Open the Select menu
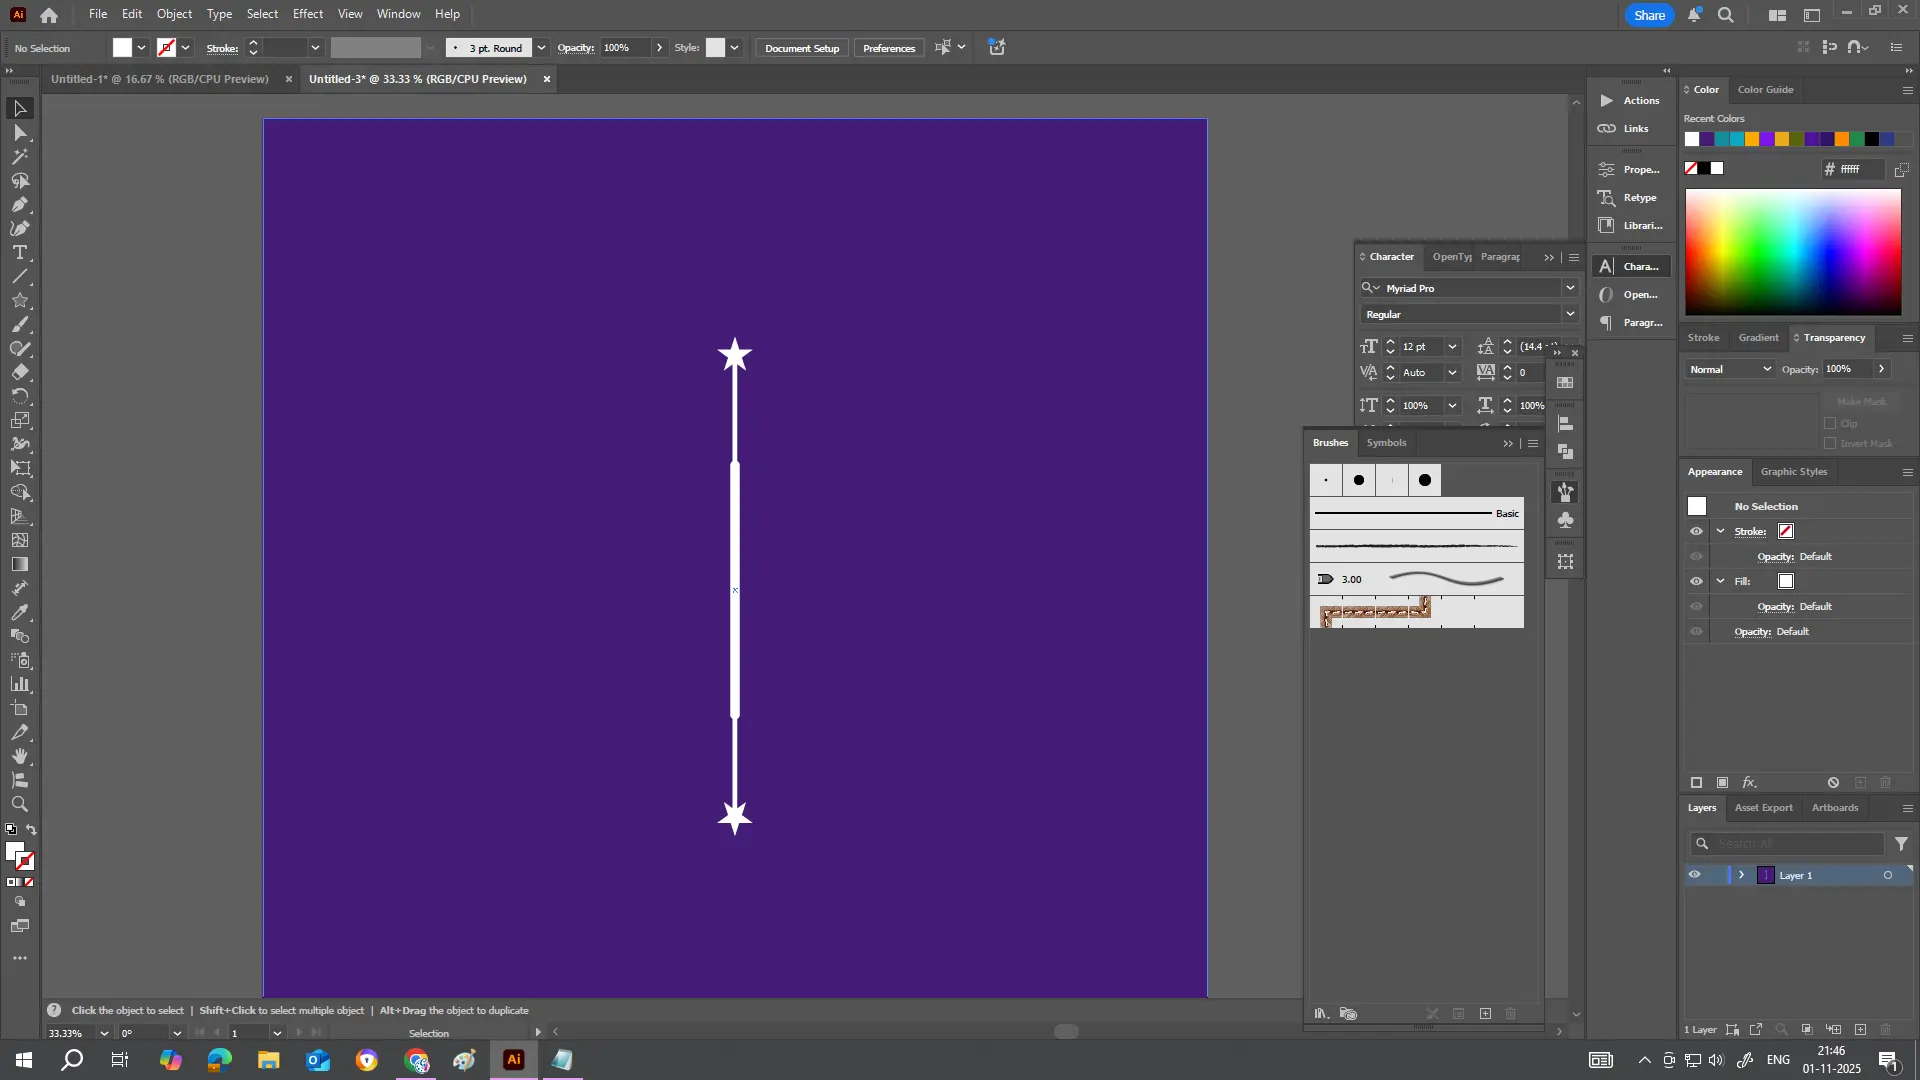The height and width of the screenshot is (1080, 1920). point(262,13)
